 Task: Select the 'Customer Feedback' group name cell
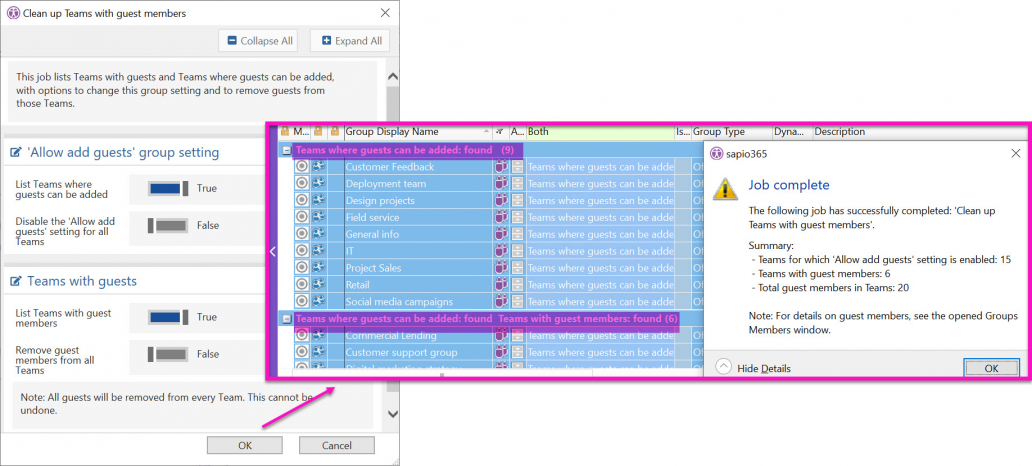(419, 167)
